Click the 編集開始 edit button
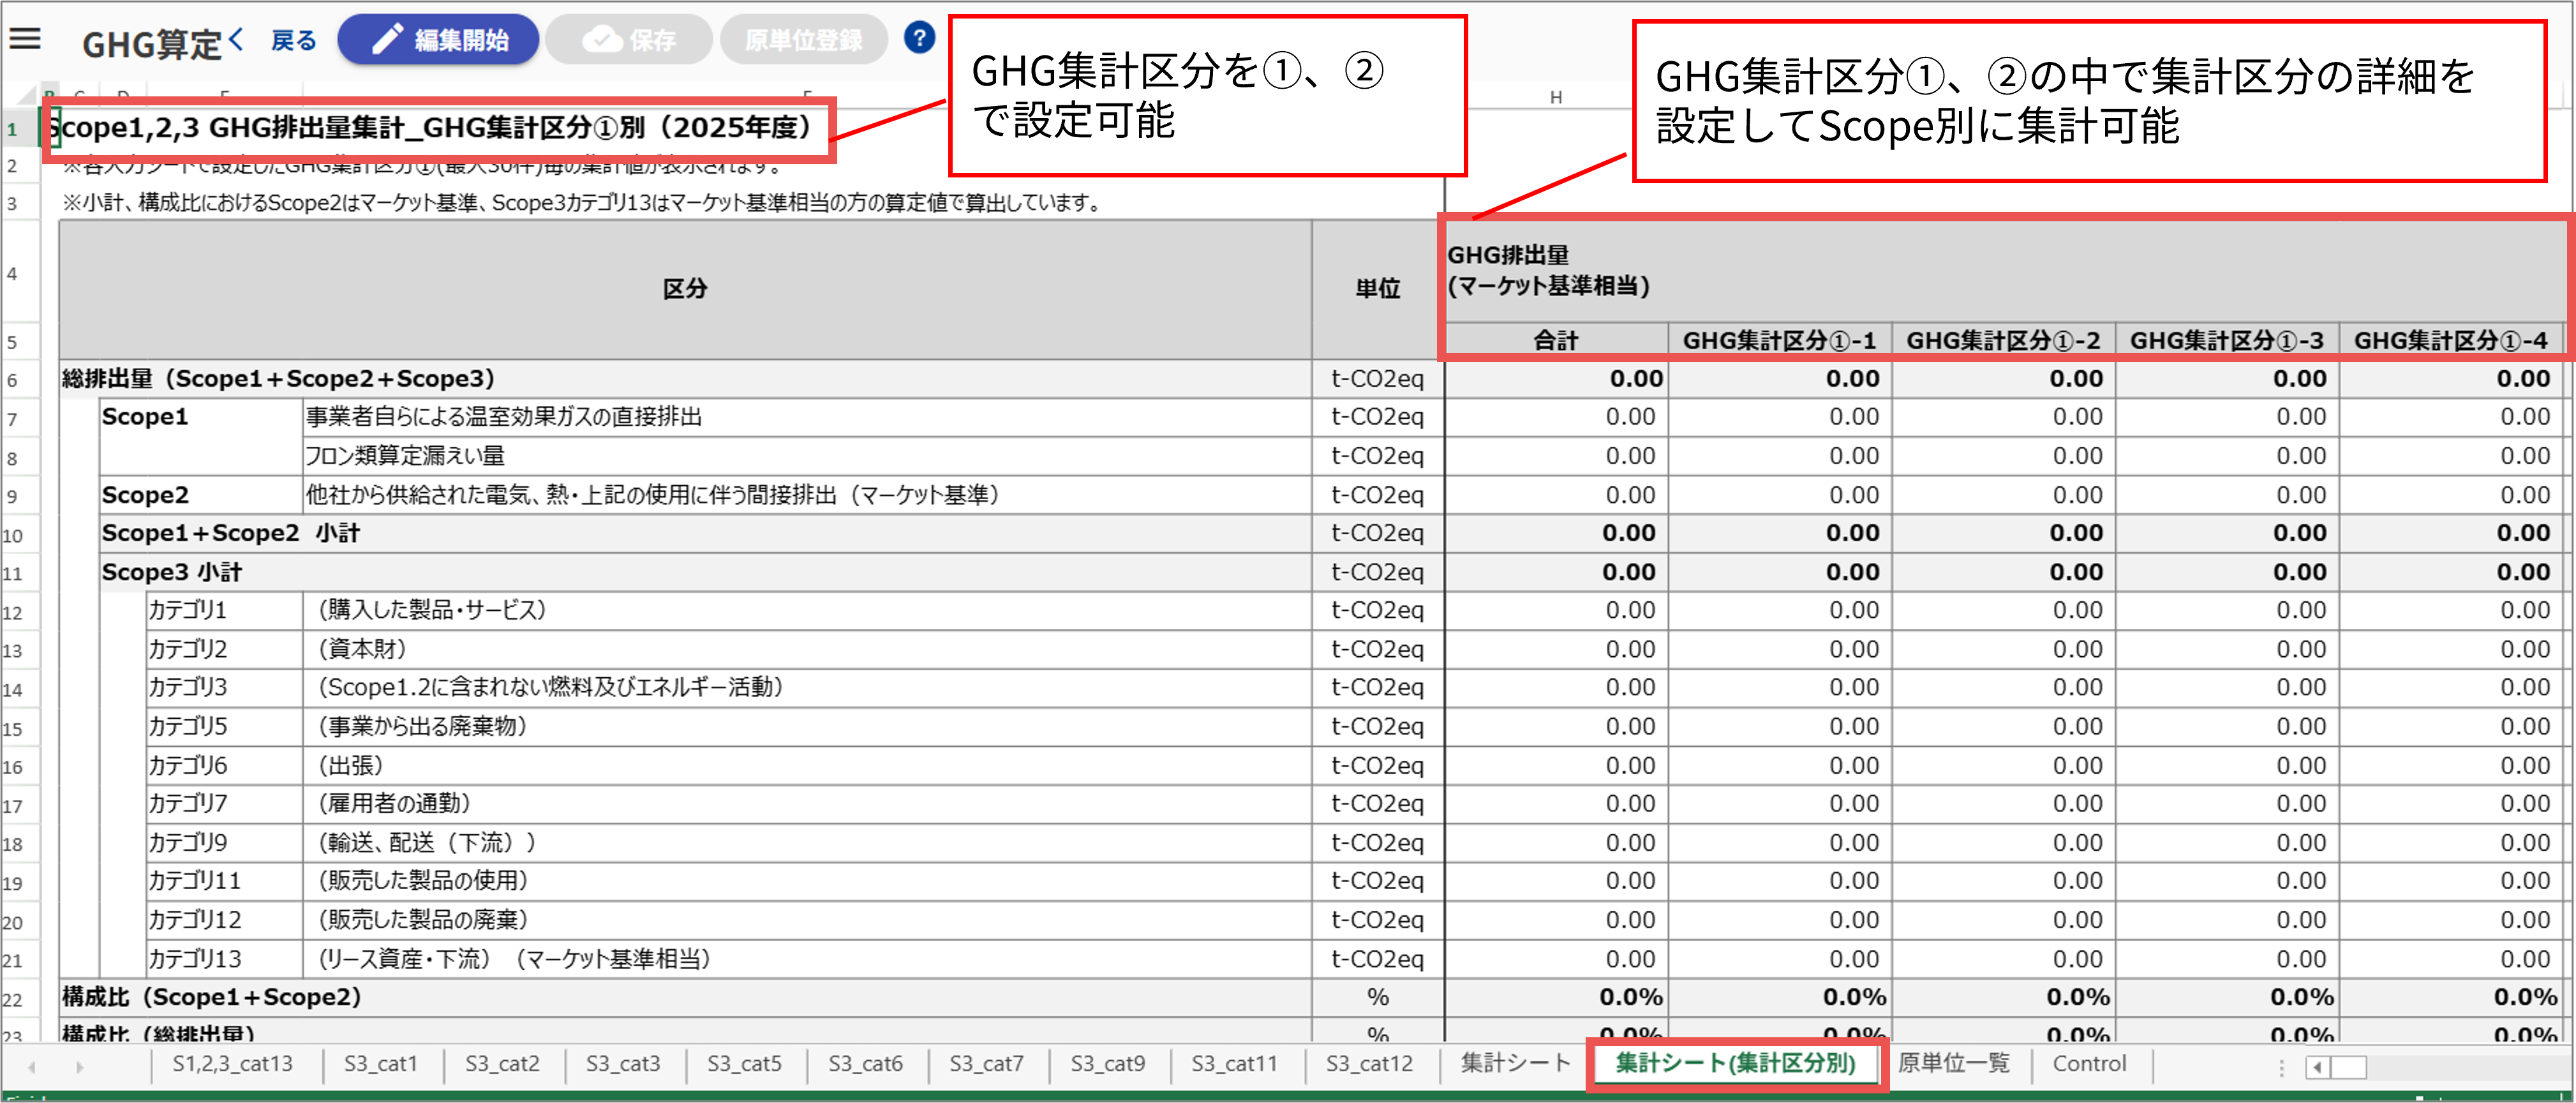 [438, 40]
